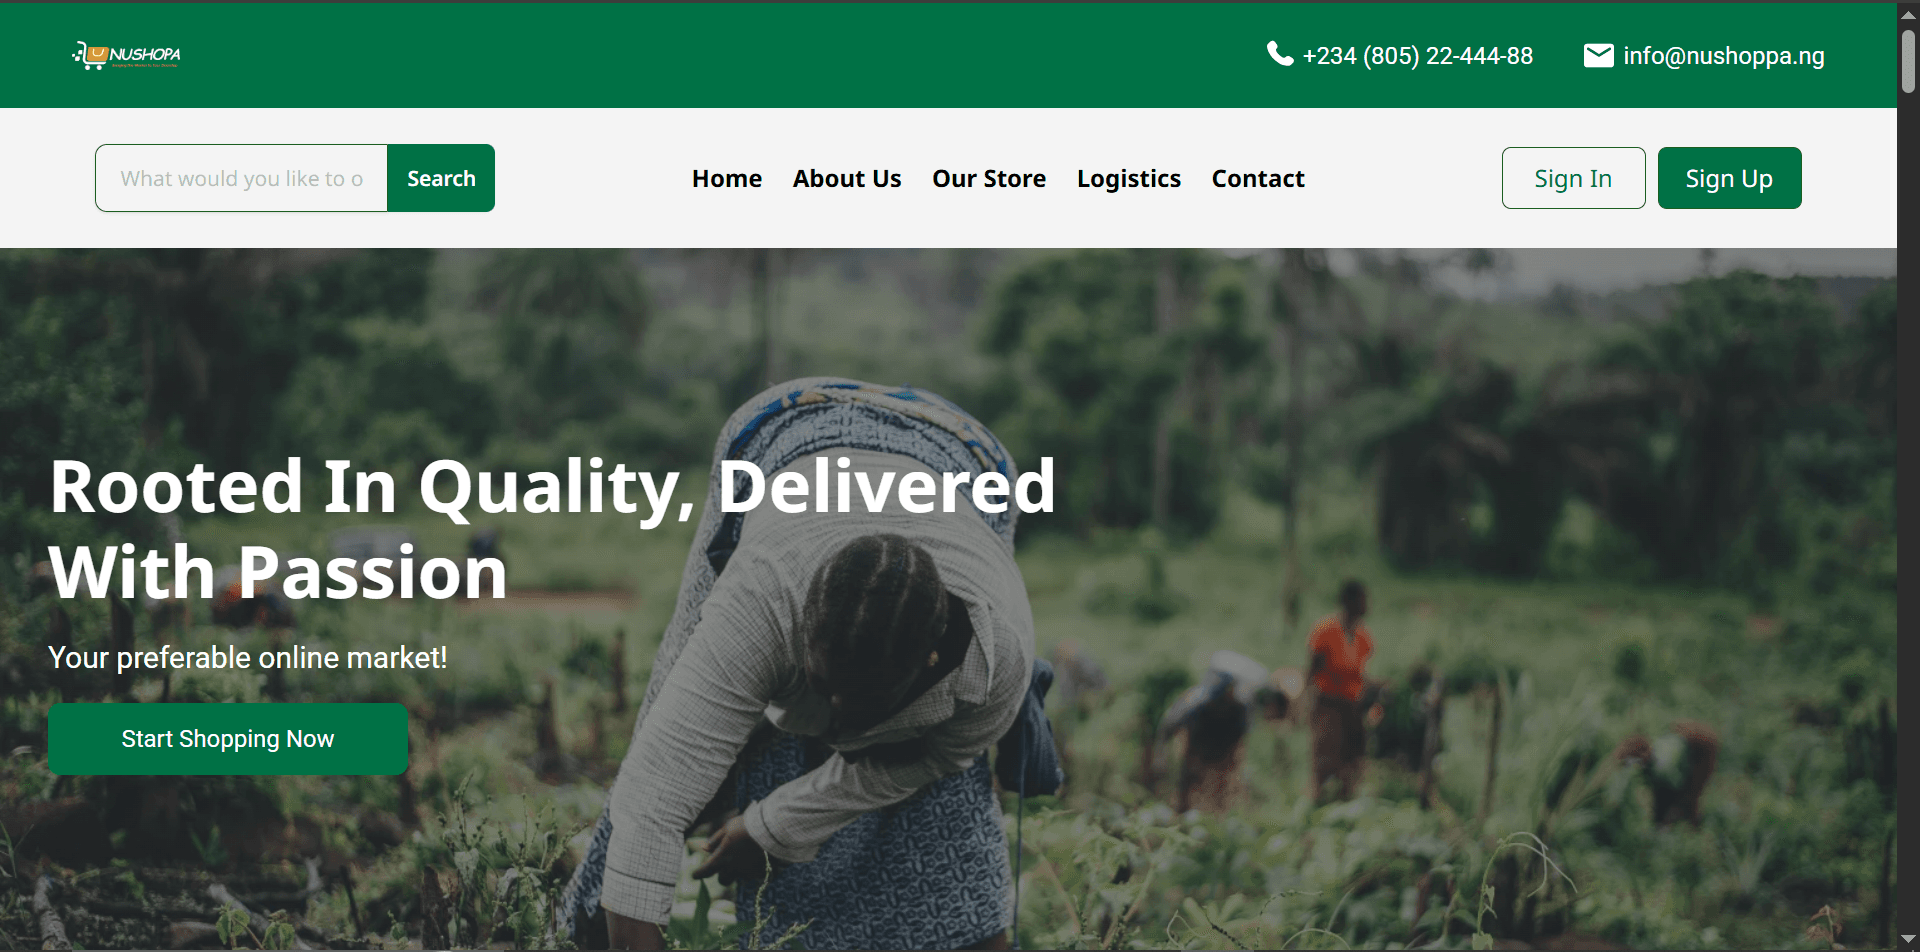Click the Your preferable online market tagline
Image resolution: width=1920 pixels, height=952 pixels.
click(x=248, y=658)
